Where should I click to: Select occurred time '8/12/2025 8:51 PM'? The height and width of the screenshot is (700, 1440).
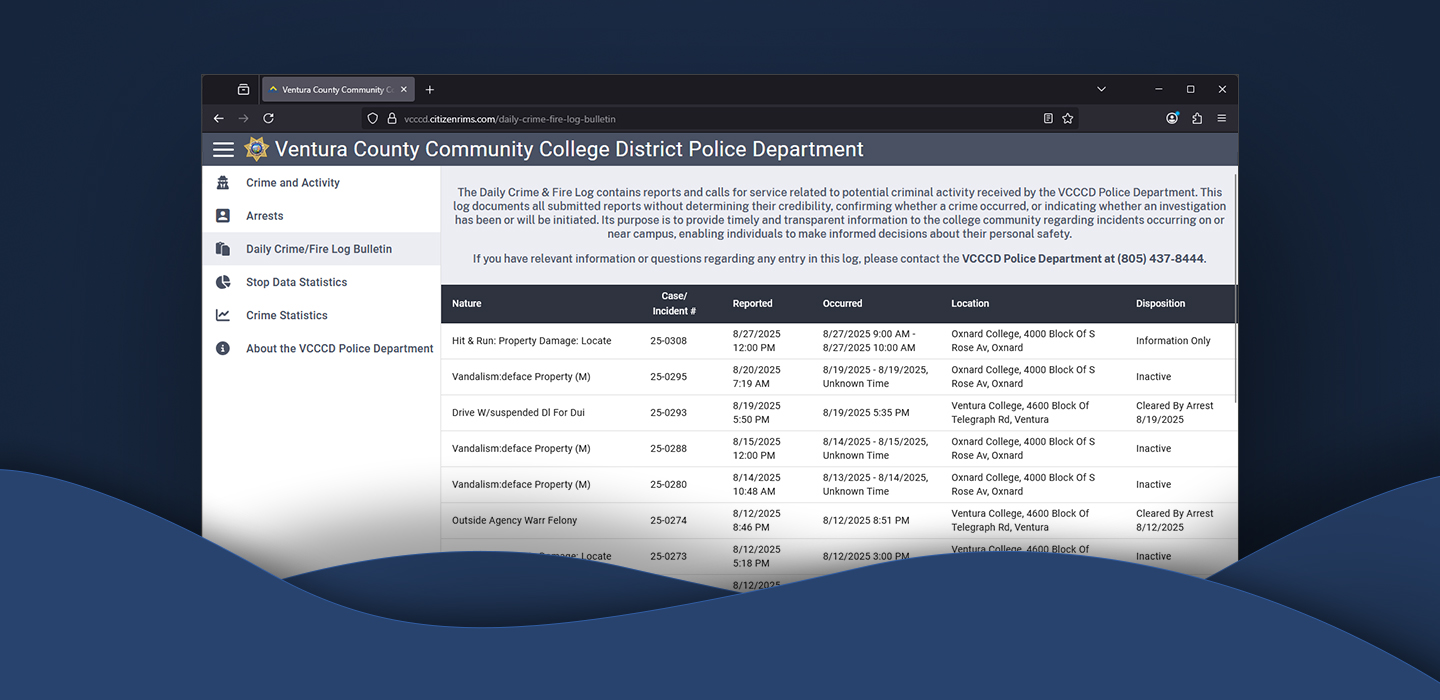(866, 521)
